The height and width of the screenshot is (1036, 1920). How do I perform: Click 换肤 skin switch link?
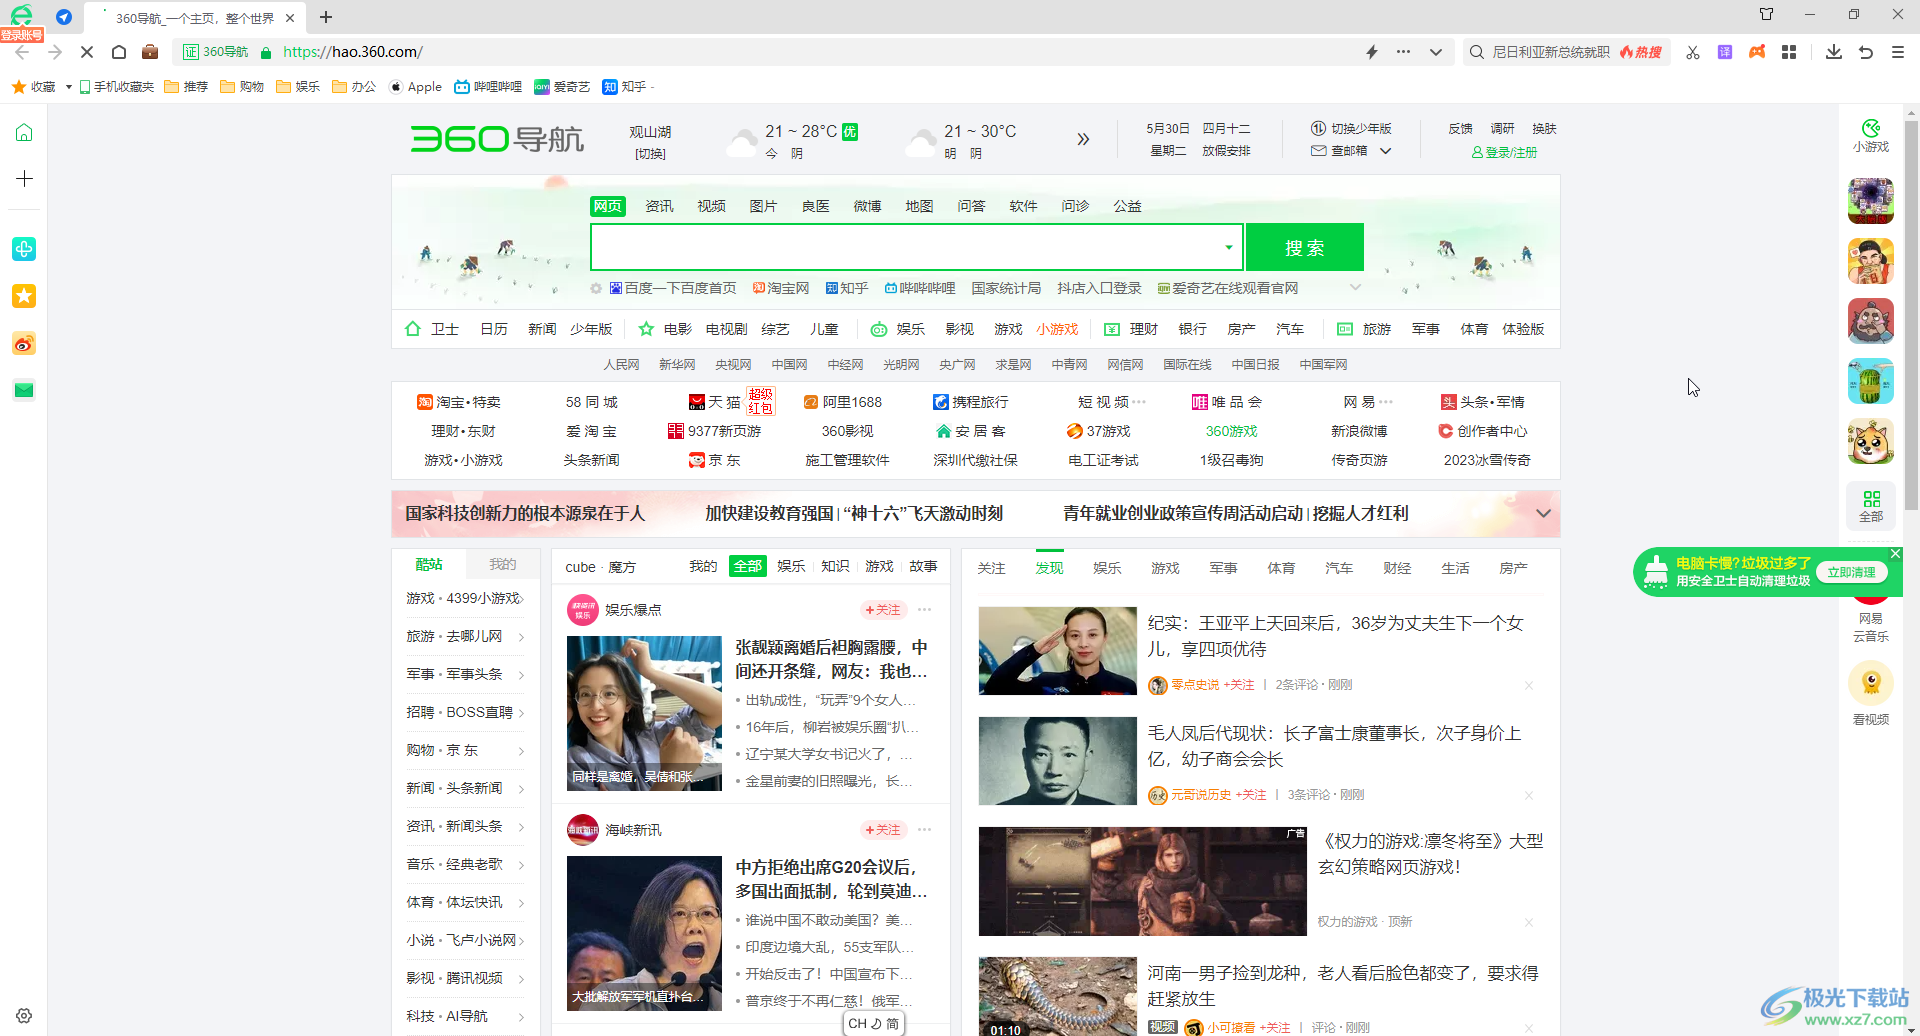click(1544, 129)
